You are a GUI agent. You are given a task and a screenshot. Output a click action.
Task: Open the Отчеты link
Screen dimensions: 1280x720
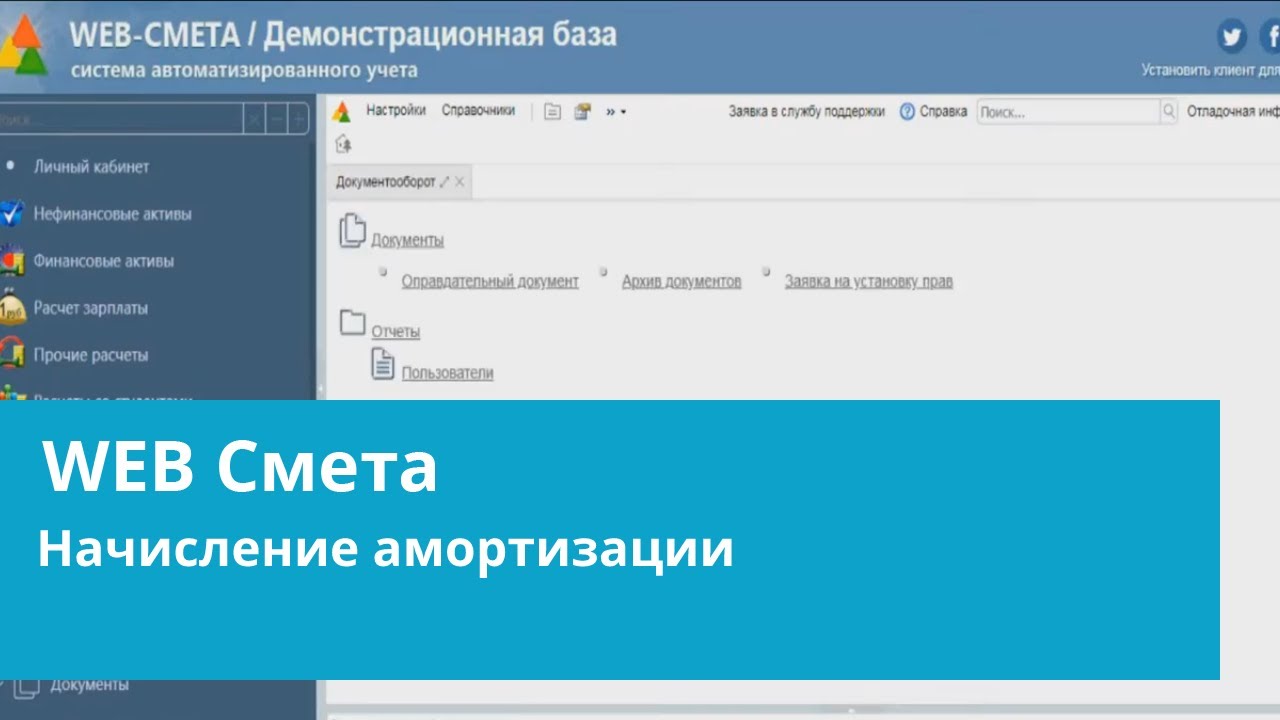[395, 331]
